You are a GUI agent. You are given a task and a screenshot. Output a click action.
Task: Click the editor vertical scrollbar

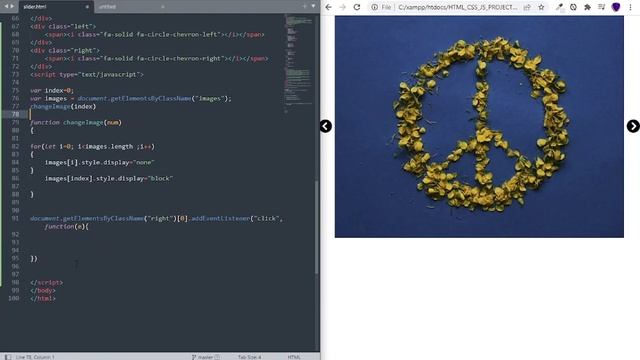(317, 227)
